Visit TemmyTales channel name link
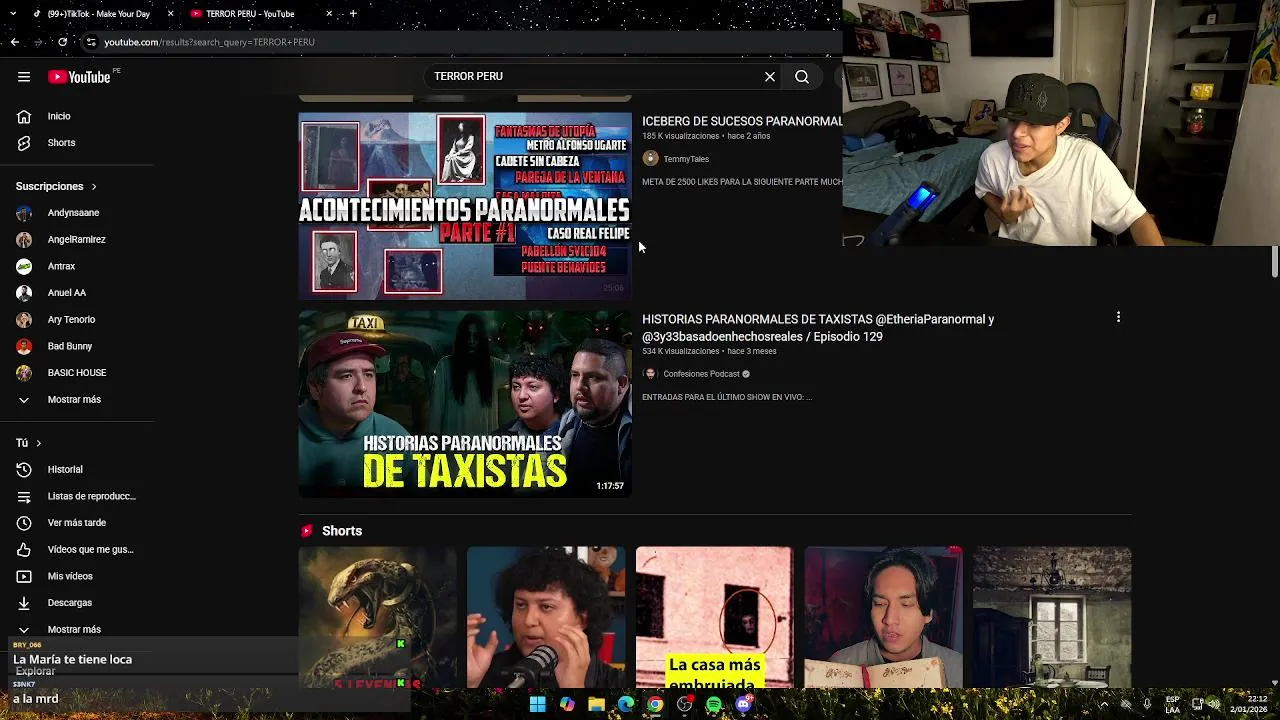 (x=686, y=159)
